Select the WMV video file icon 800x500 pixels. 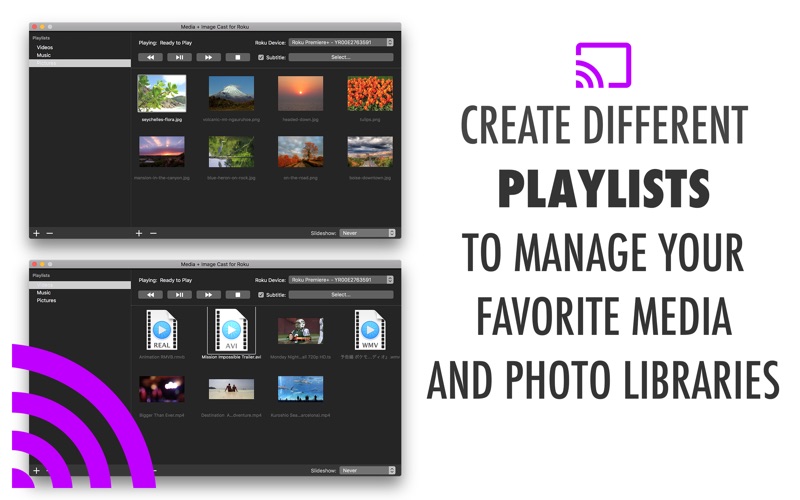(x=370, y=330)
